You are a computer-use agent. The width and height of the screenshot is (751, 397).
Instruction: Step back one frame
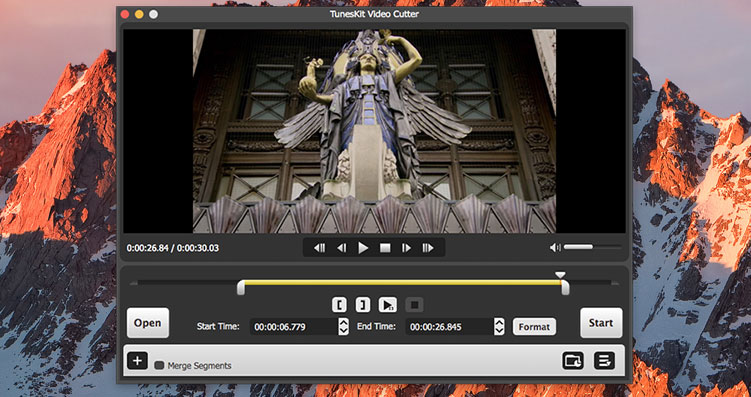(x=341, y=248)
